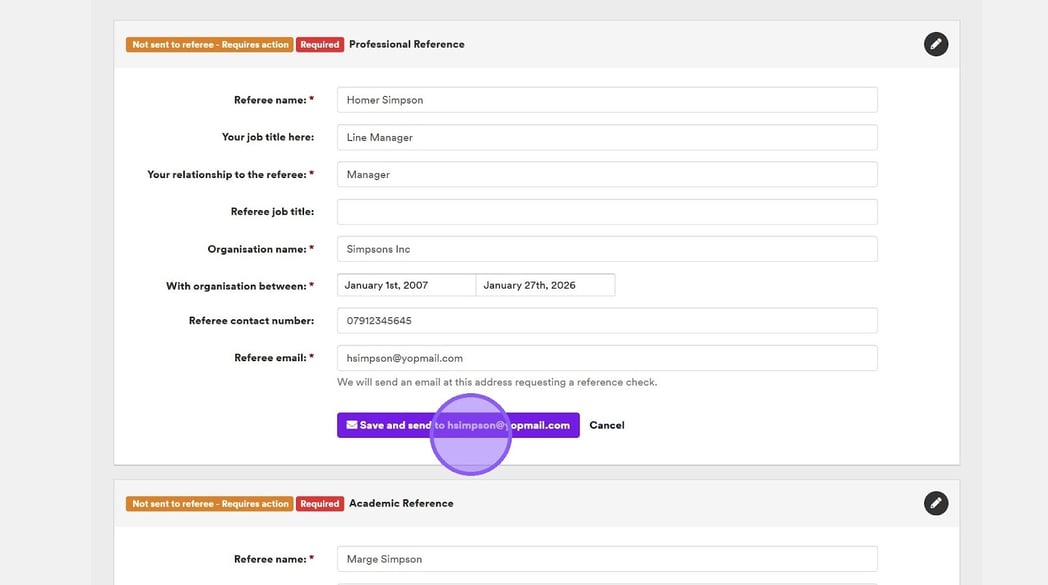Click the edit pencil icon for Academic Reference
This screenshot has width=1048, height=585.
point(935,503)
